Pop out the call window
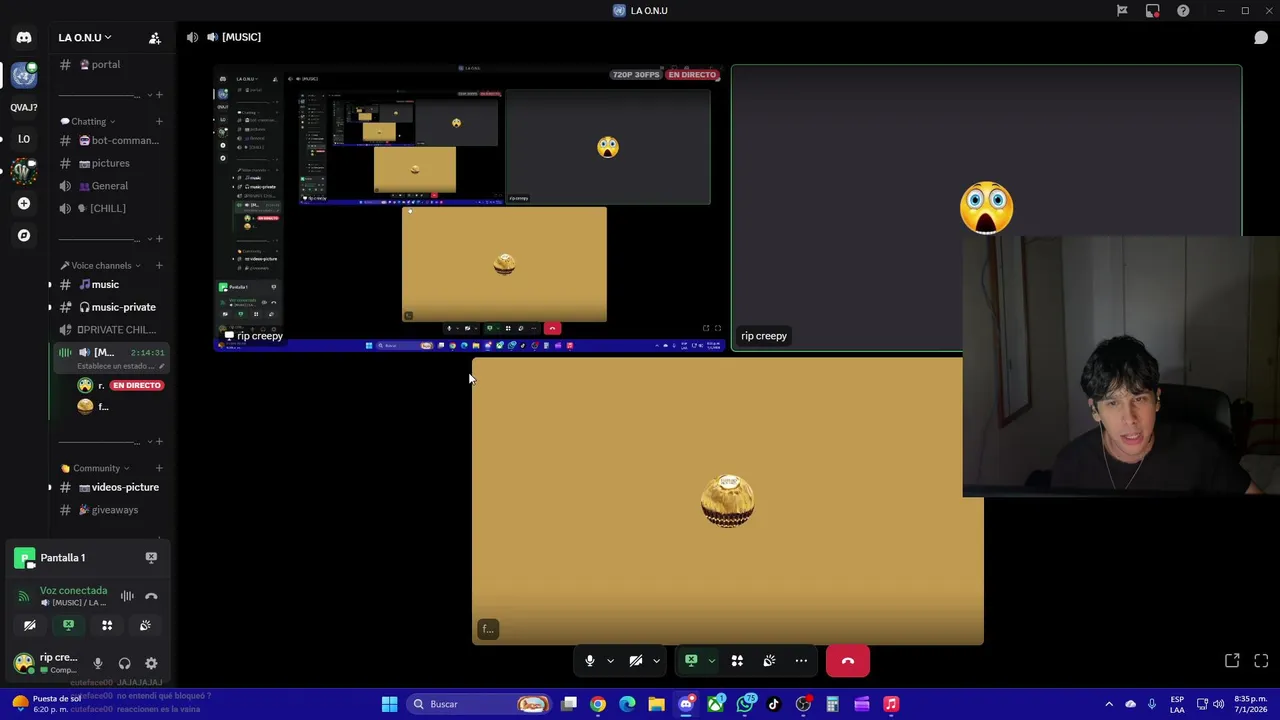The image size is (1280, 720). pos(1232,661)
